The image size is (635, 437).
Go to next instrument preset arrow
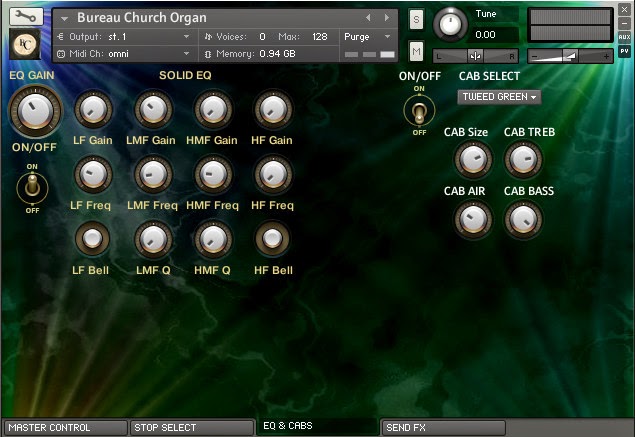coord(387,17)
